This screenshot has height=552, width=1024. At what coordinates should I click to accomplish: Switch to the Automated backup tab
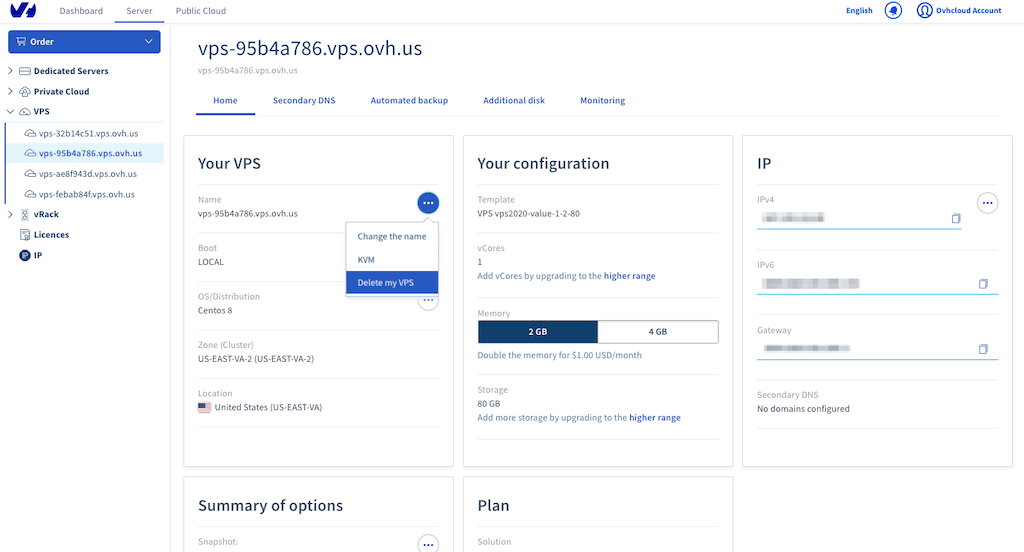pos(409,101)
